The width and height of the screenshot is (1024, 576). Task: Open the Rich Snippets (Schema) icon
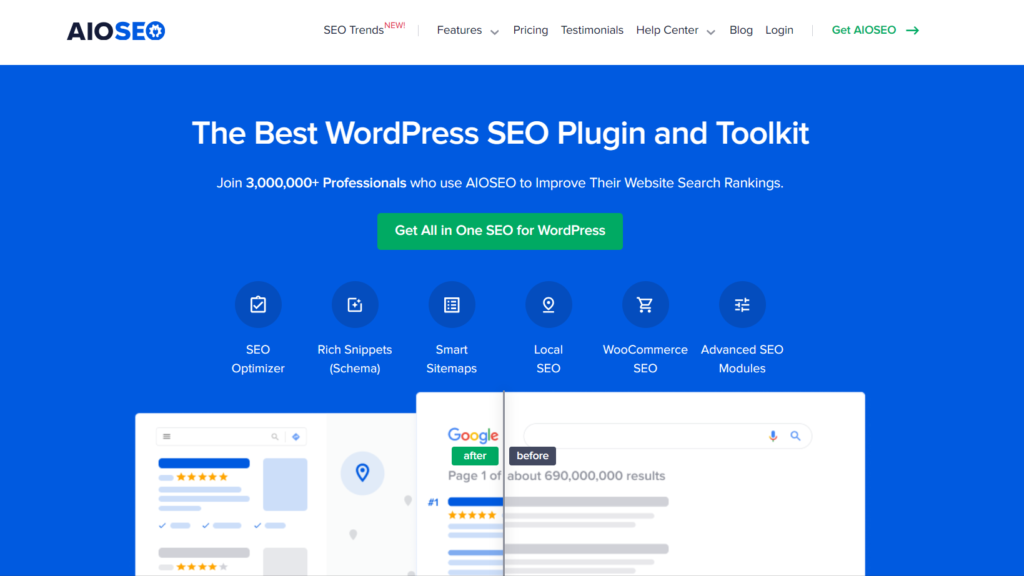355,304
